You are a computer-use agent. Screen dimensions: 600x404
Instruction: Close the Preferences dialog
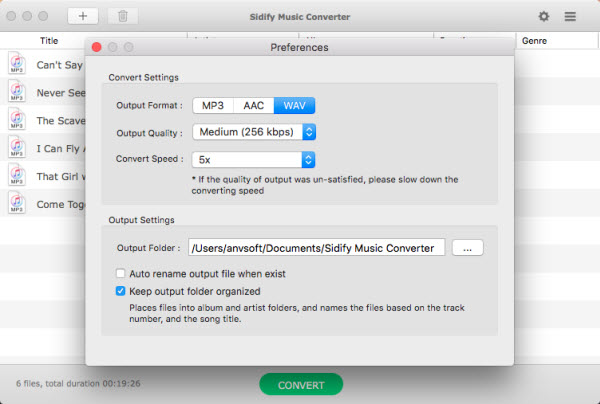pos(97,47)
